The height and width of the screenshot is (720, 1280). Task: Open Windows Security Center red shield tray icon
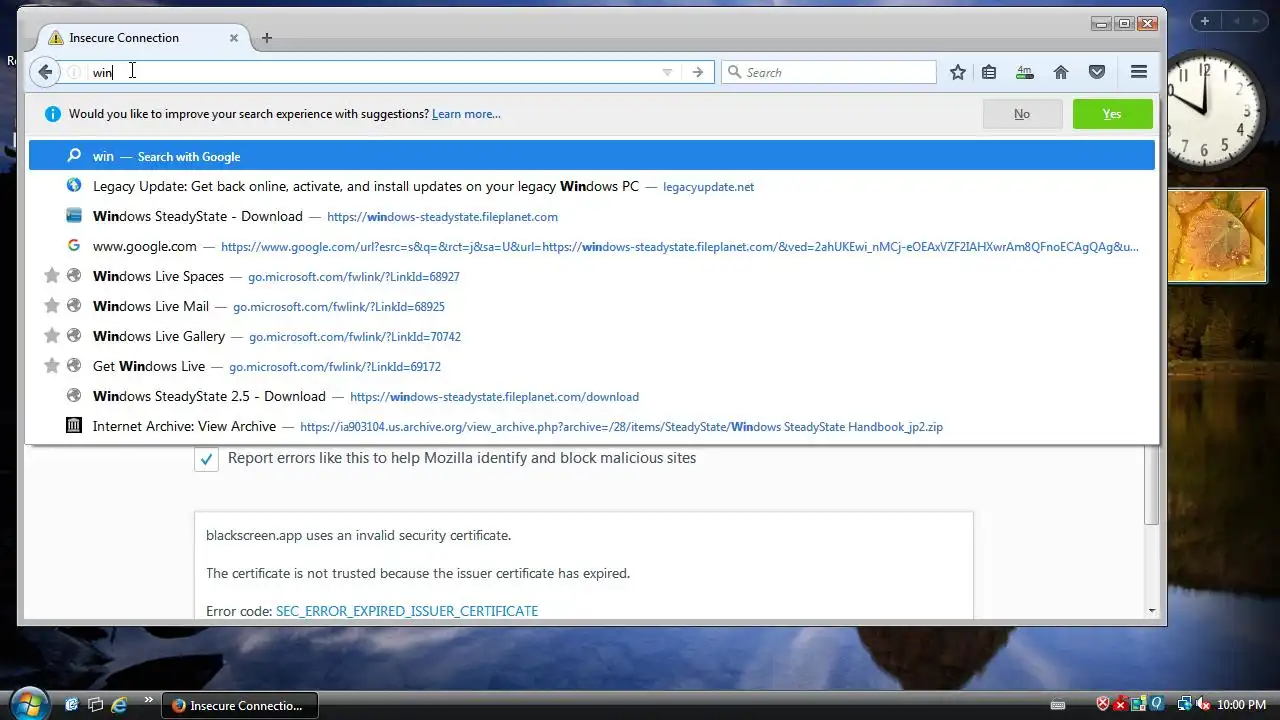point(1104,705)
